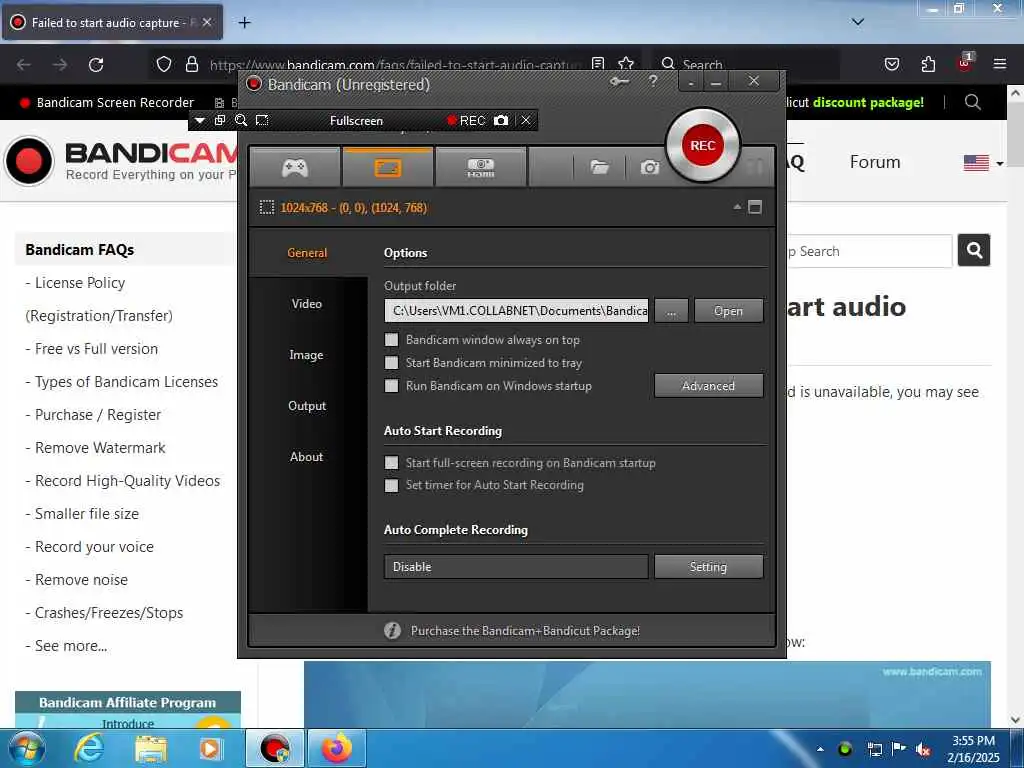1024x768 pixels.
Task: Click the 1024x768 capture area text
Action: 353,208
